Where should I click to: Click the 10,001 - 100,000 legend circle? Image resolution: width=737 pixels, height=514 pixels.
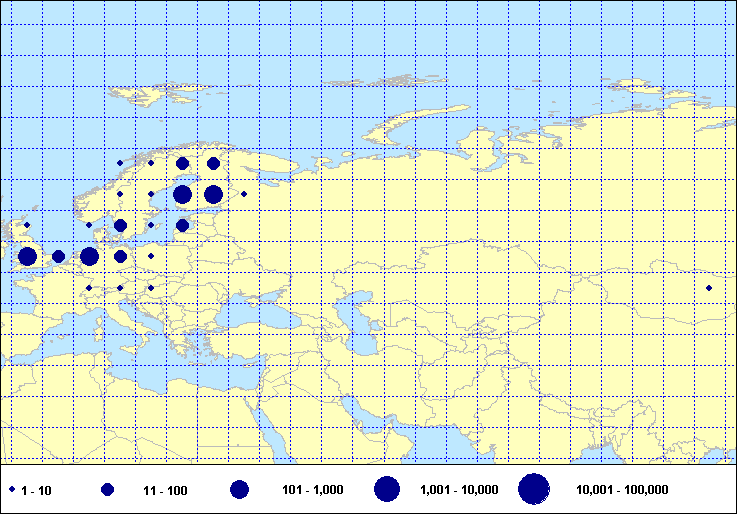tap(534, 489)
